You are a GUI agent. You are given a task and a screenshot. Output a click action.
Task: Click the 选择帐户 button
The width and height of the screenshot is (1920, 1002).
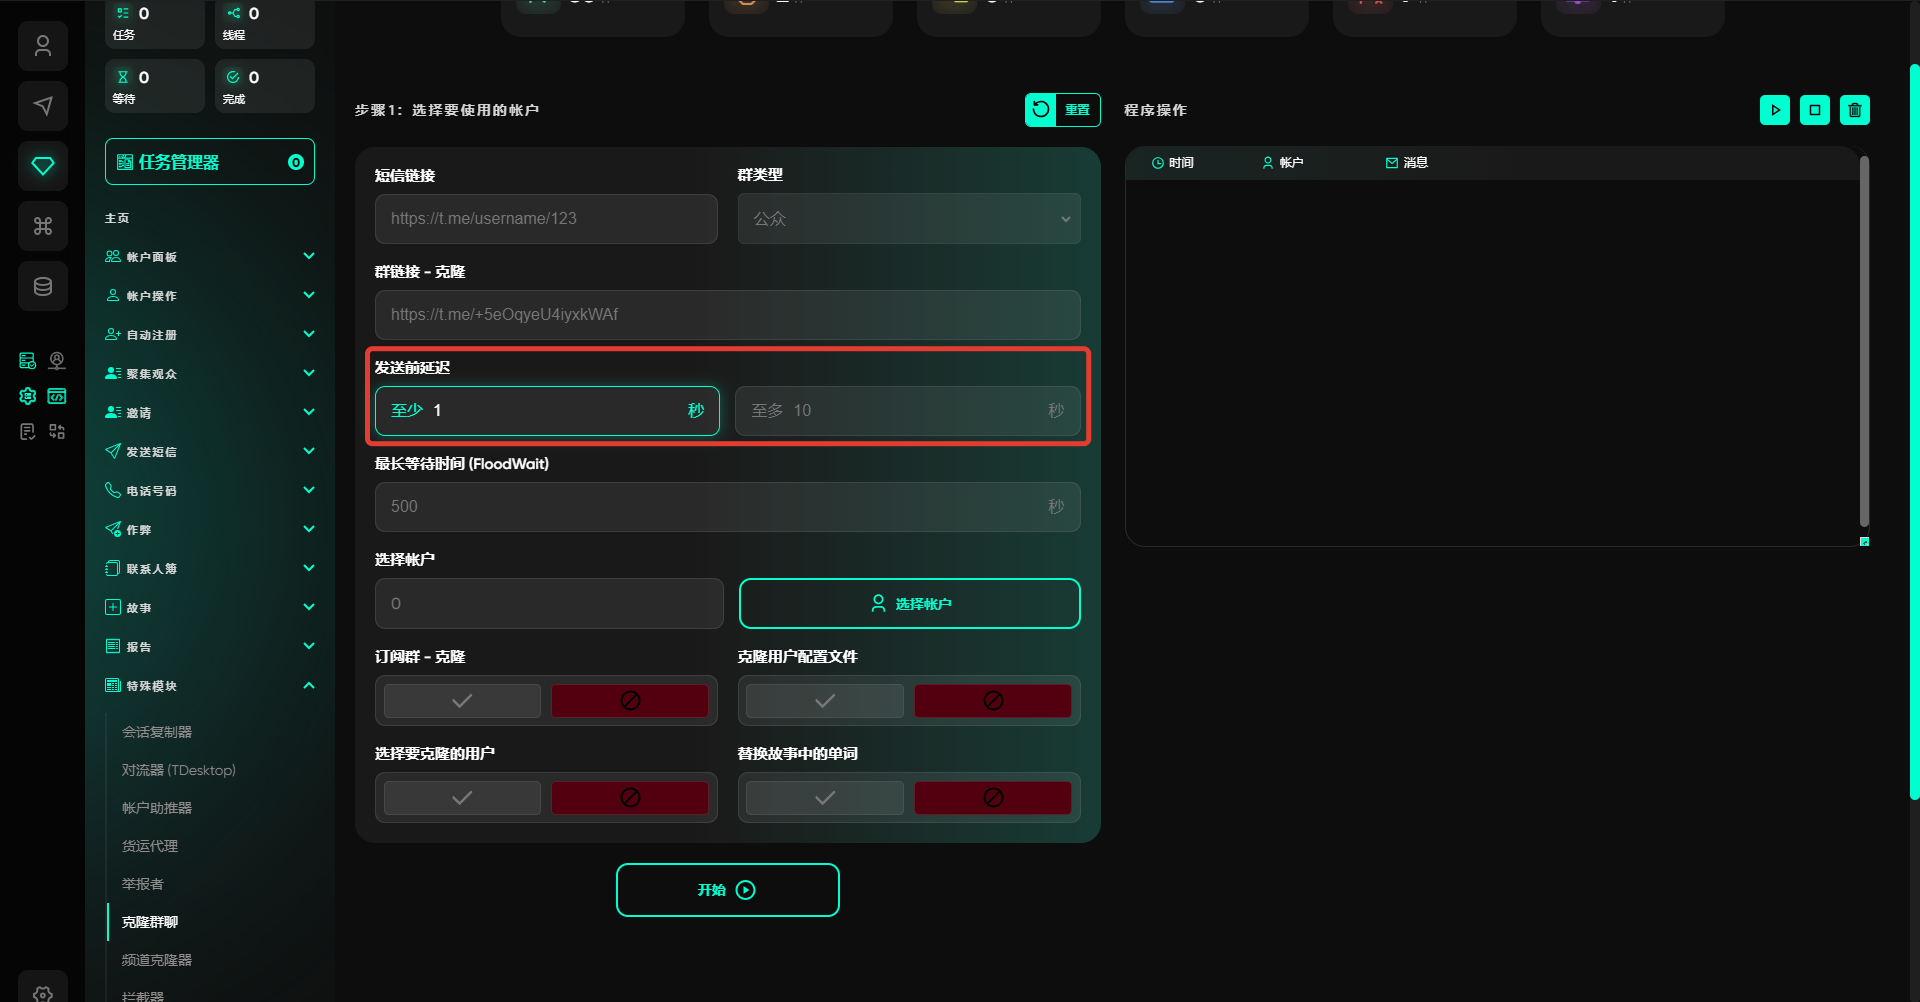click(909, 604)
